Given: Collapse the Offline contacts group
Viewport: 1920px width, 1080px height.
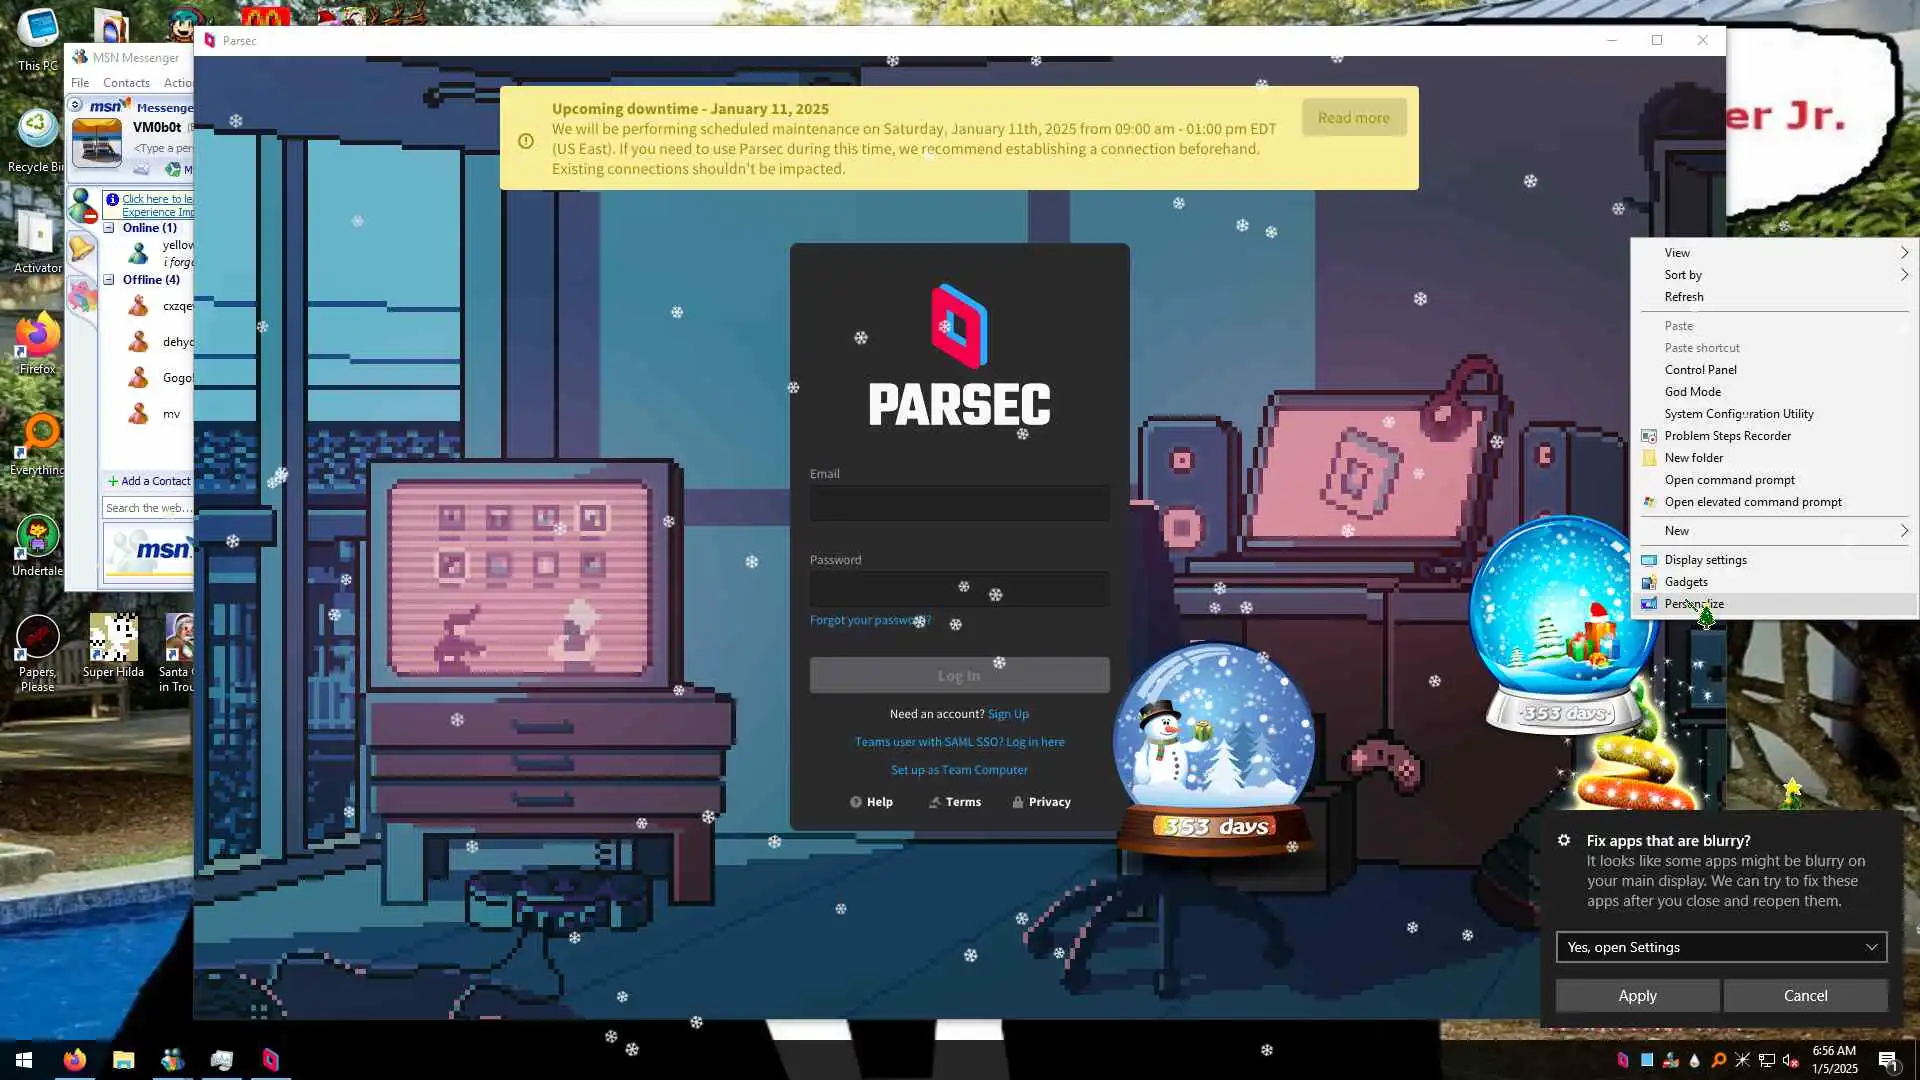Looking at the screenshot, I should pyautogui.click(x=109, y=280).
